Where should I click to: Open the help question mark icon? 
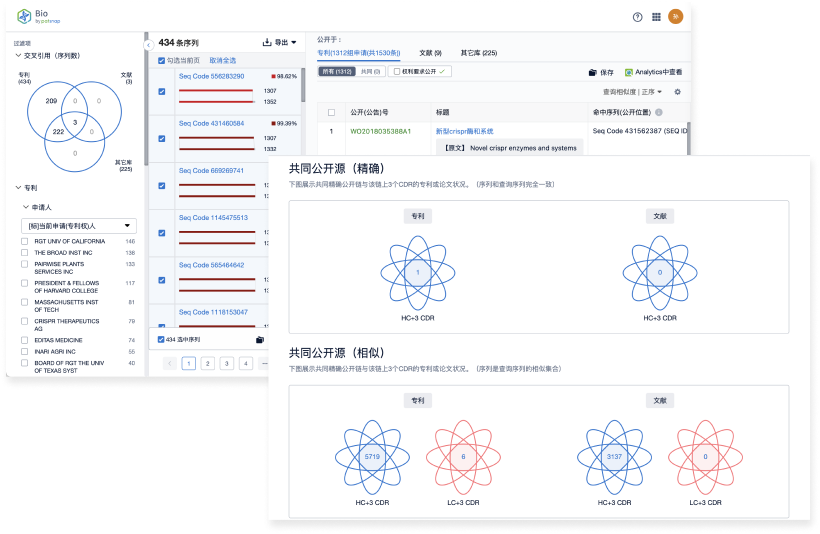(x=638, y=17)
